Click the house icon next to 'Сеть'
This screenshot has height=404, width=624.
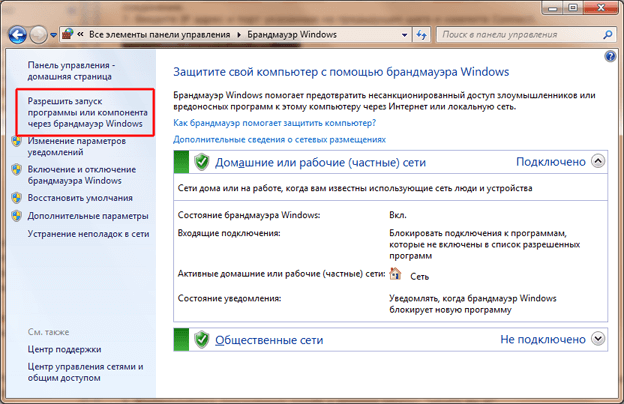(x=395, y=274)
